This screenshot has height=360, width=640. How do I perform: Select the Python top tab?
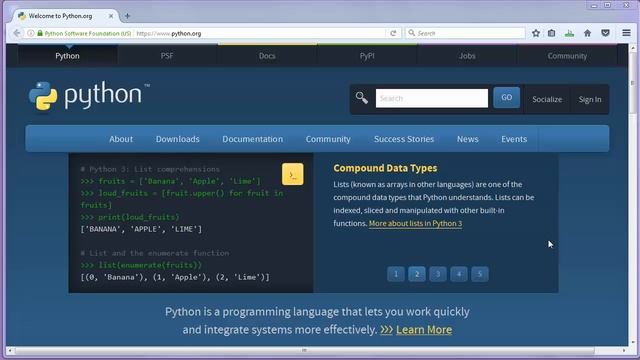67,56
